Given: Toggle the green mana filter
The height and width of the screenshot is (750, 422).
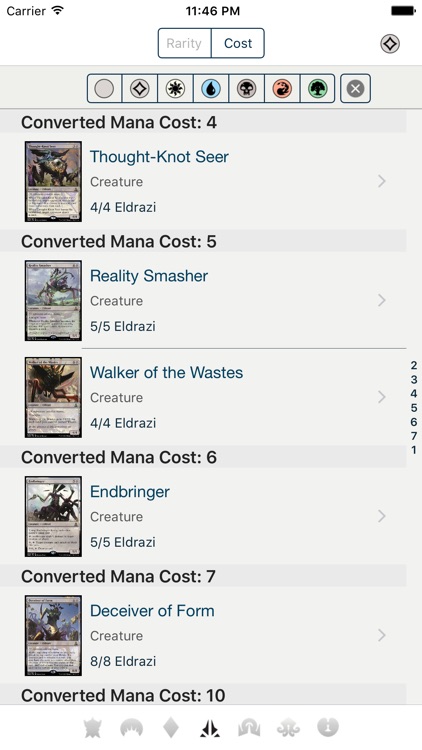Looking at the screenshot, I should 318,88.
